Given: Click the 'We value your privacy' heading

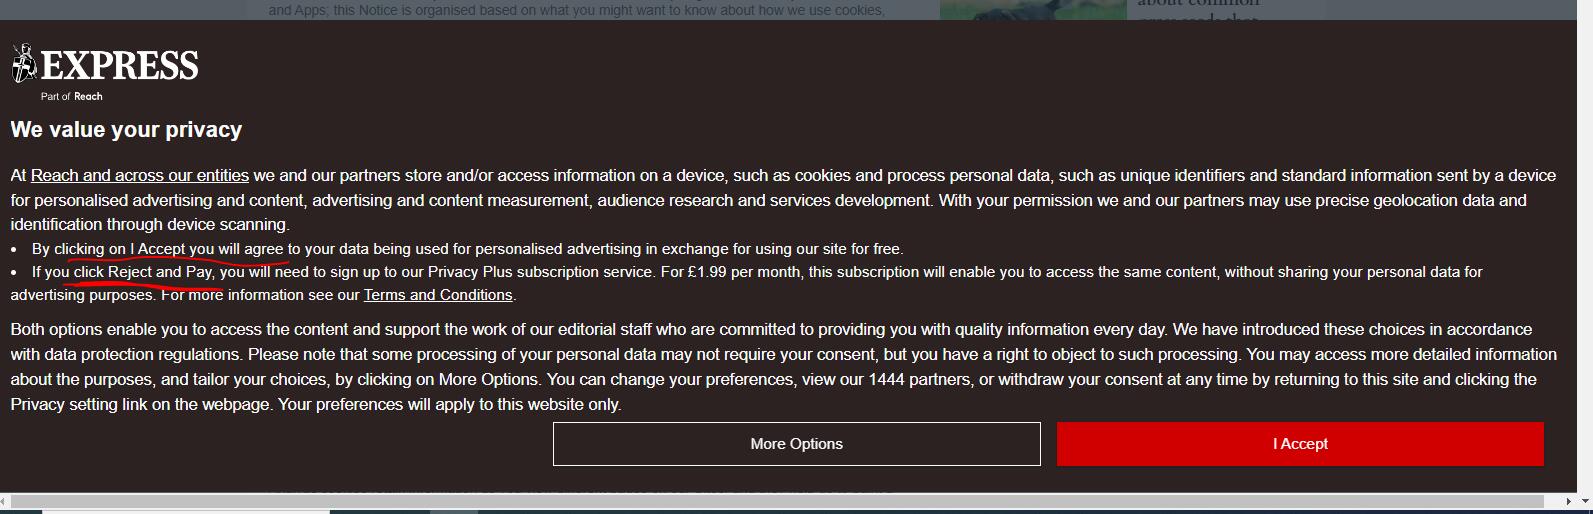Looking at the screenshot, I should (126, 130).
